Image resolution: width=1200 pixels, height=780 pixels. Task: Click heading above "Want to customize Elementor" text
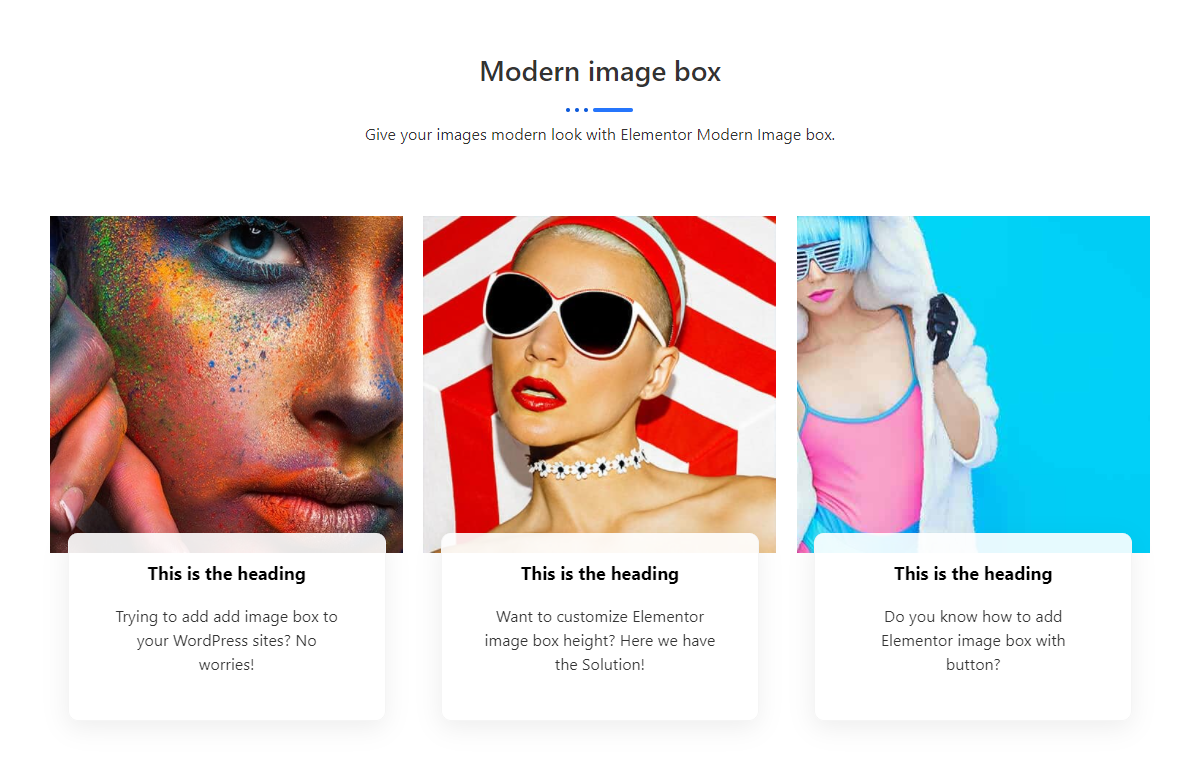(599, 574)
